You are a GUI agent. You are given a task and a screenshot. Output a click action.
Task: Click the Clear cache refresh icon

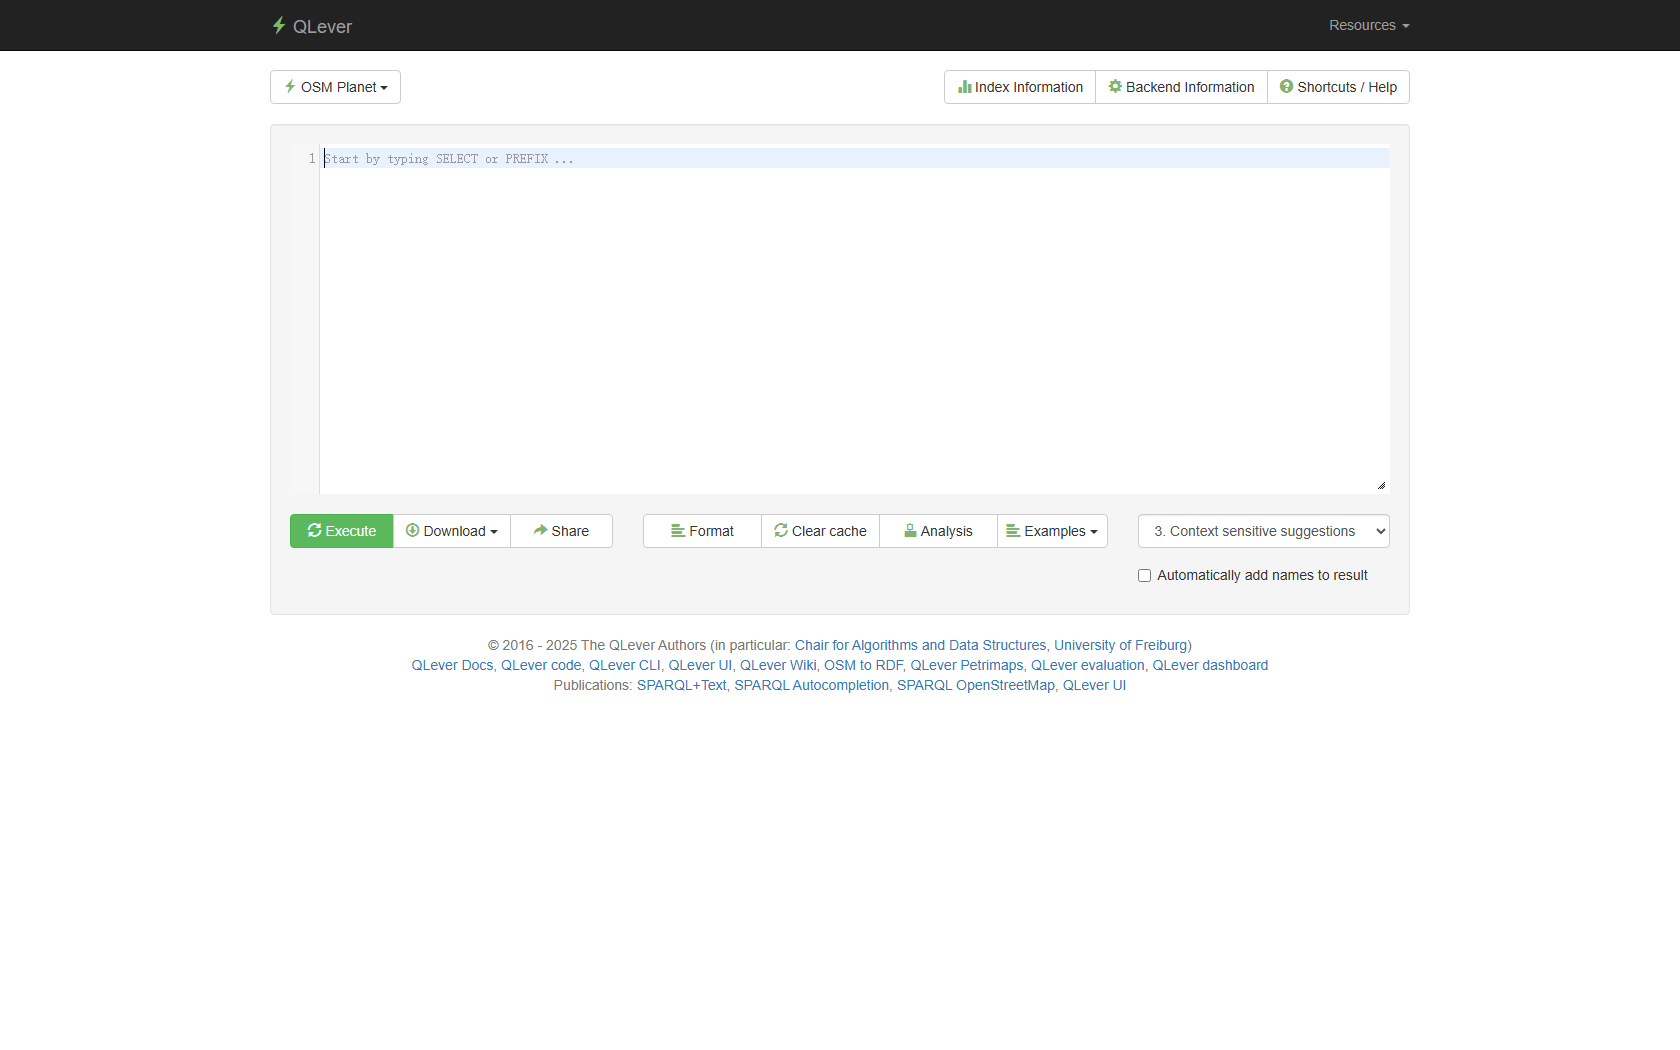(781, 530)
